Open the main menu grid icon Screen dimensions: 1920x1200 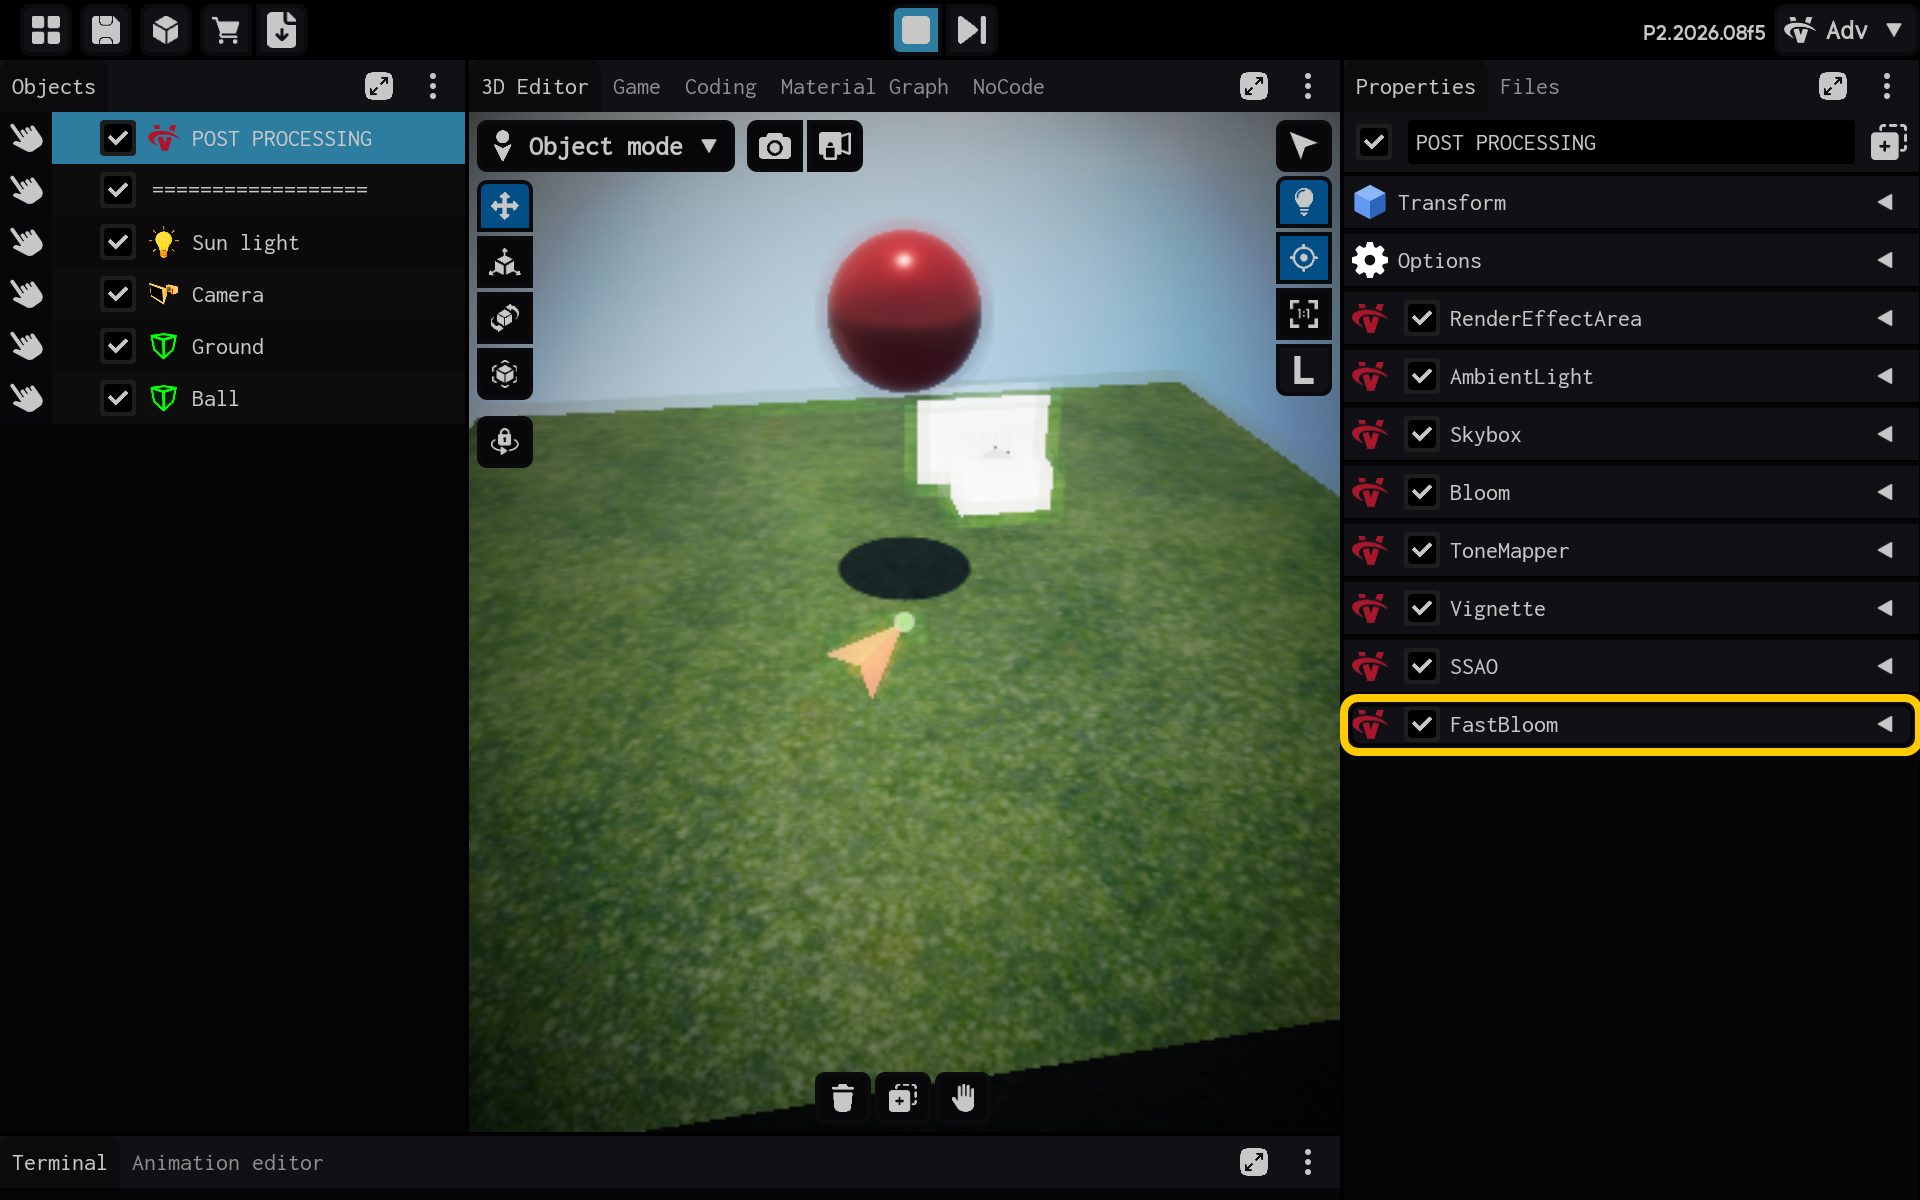46,30
